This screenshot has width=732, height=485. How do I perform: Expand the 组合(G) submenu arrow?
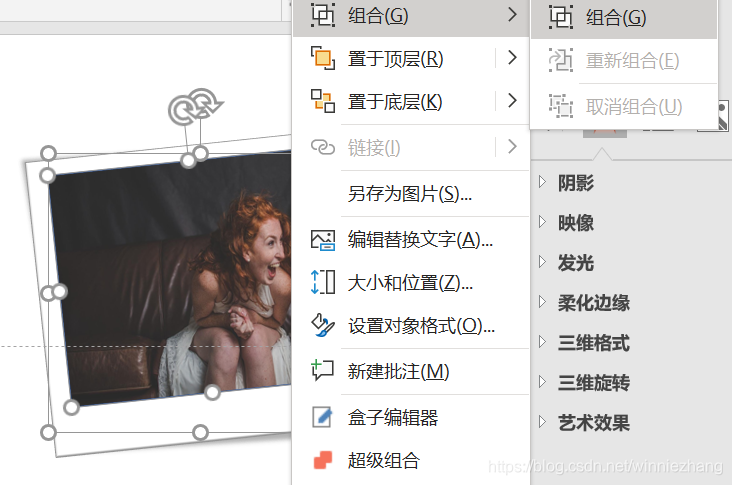pos(513,14)
